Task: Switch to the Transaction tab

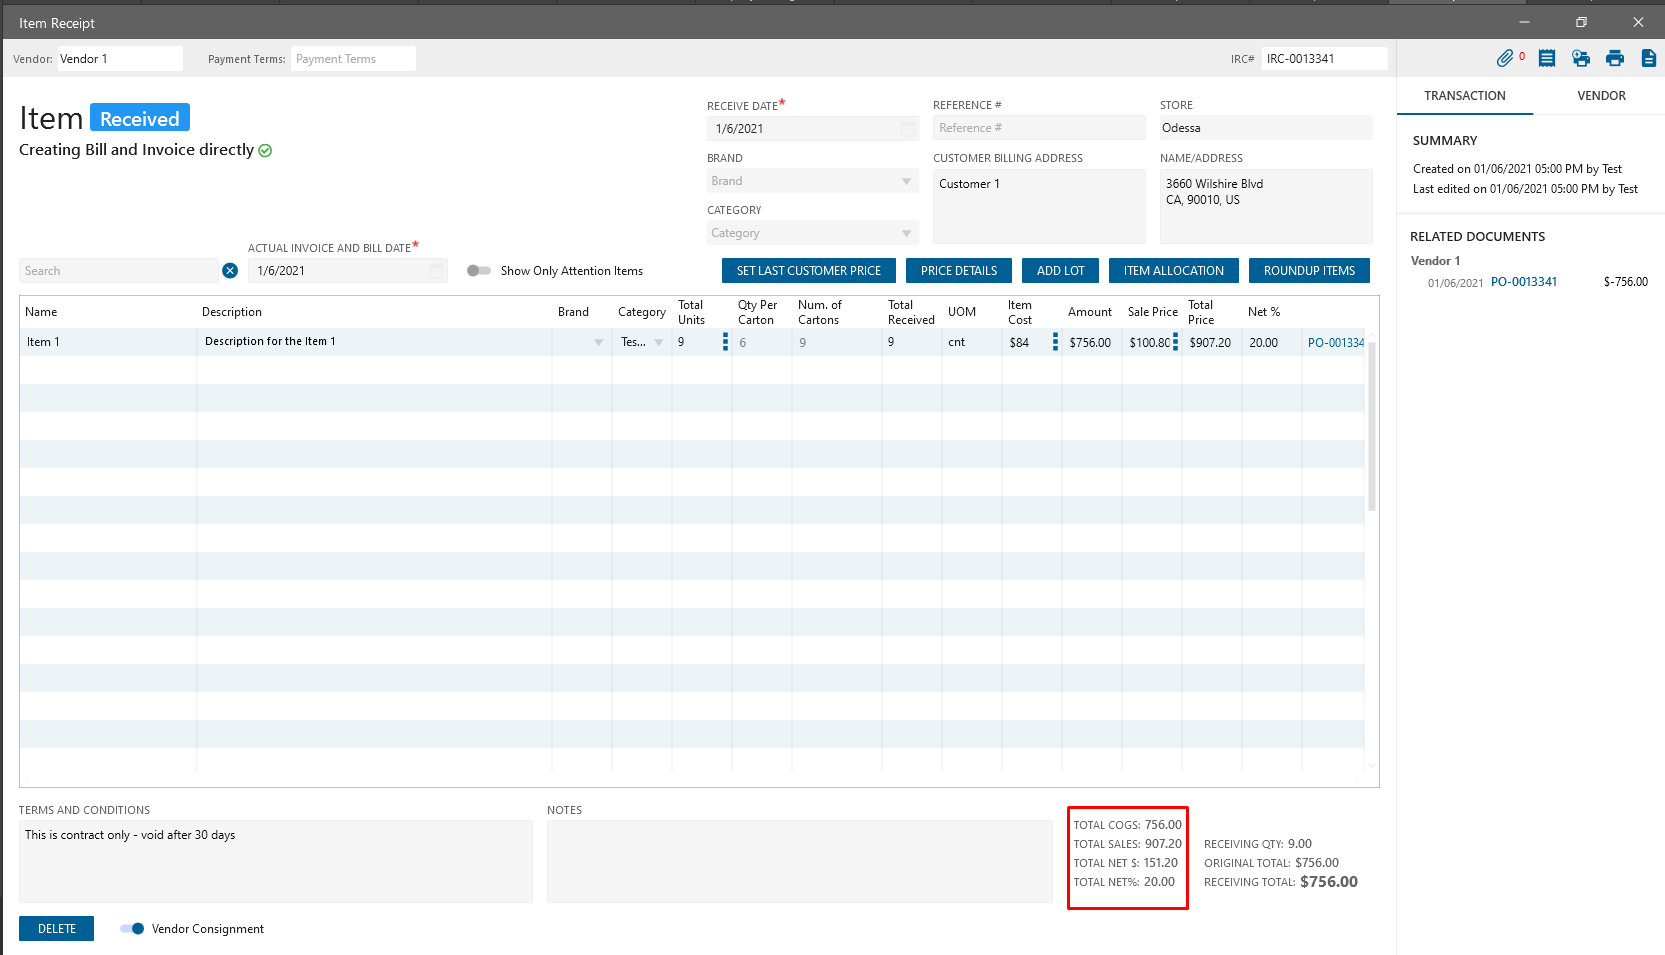Action: [1465, 96]
